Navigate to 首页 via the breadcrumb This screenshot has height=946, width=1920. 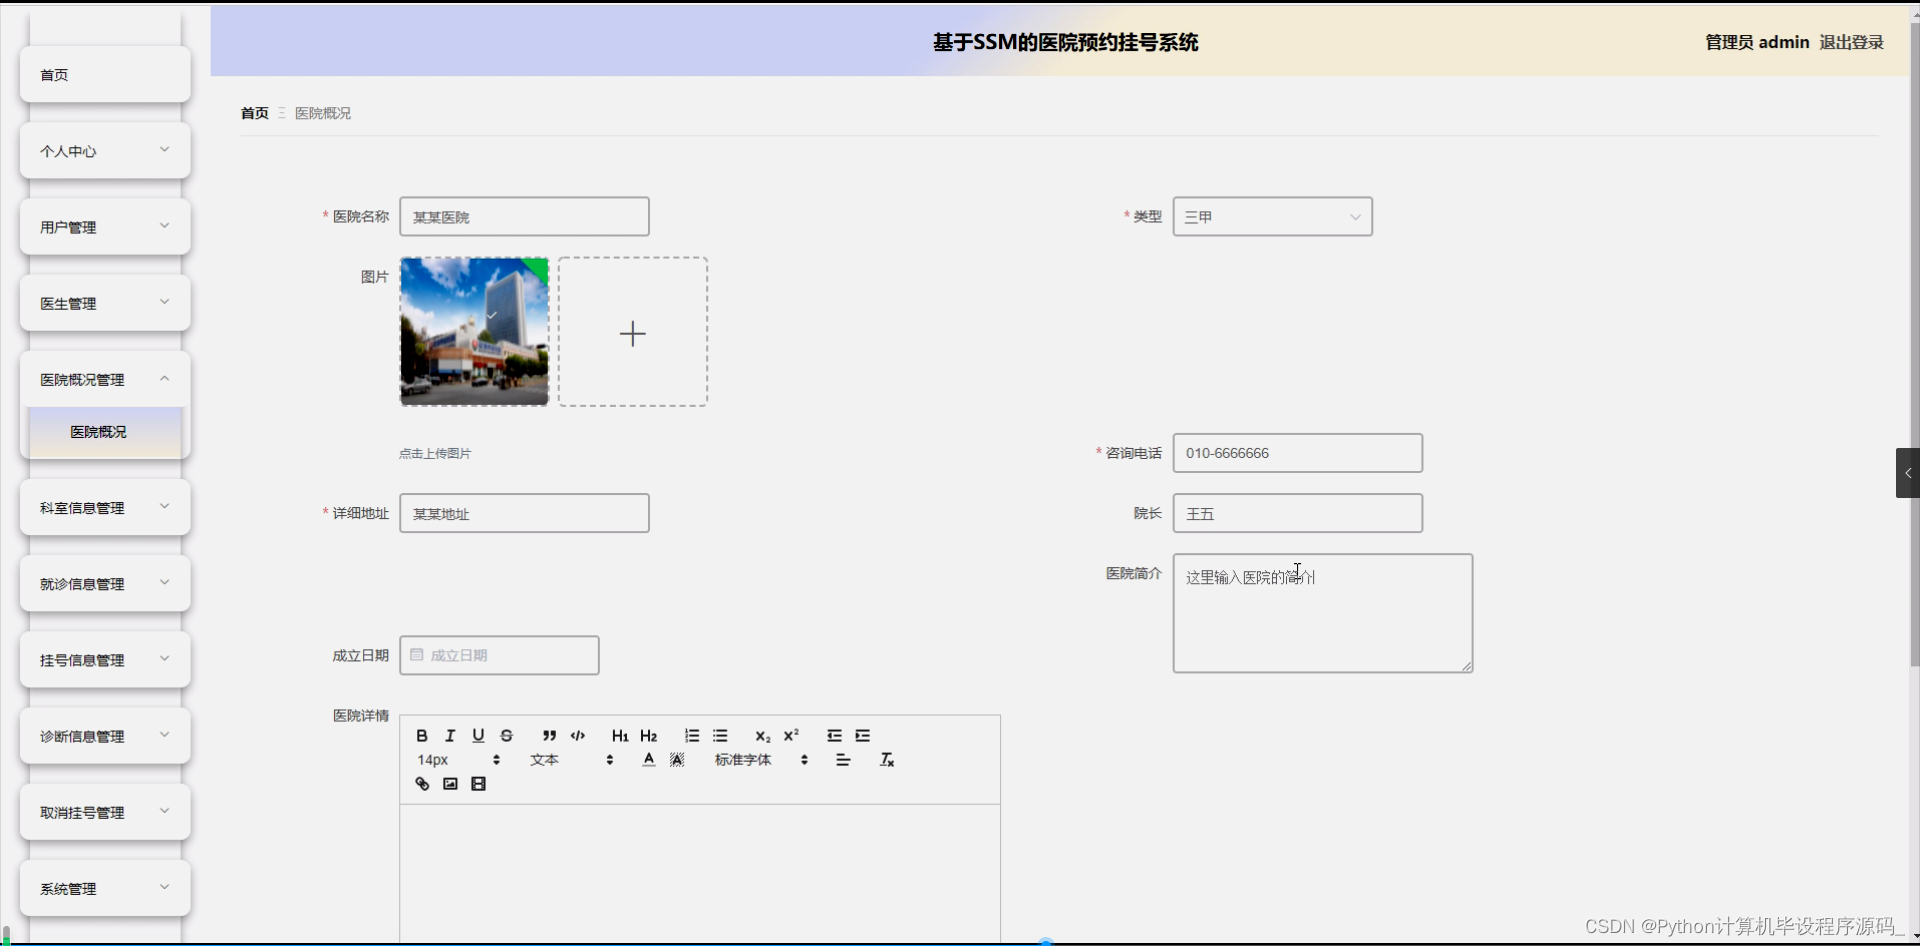click(253, 113)
